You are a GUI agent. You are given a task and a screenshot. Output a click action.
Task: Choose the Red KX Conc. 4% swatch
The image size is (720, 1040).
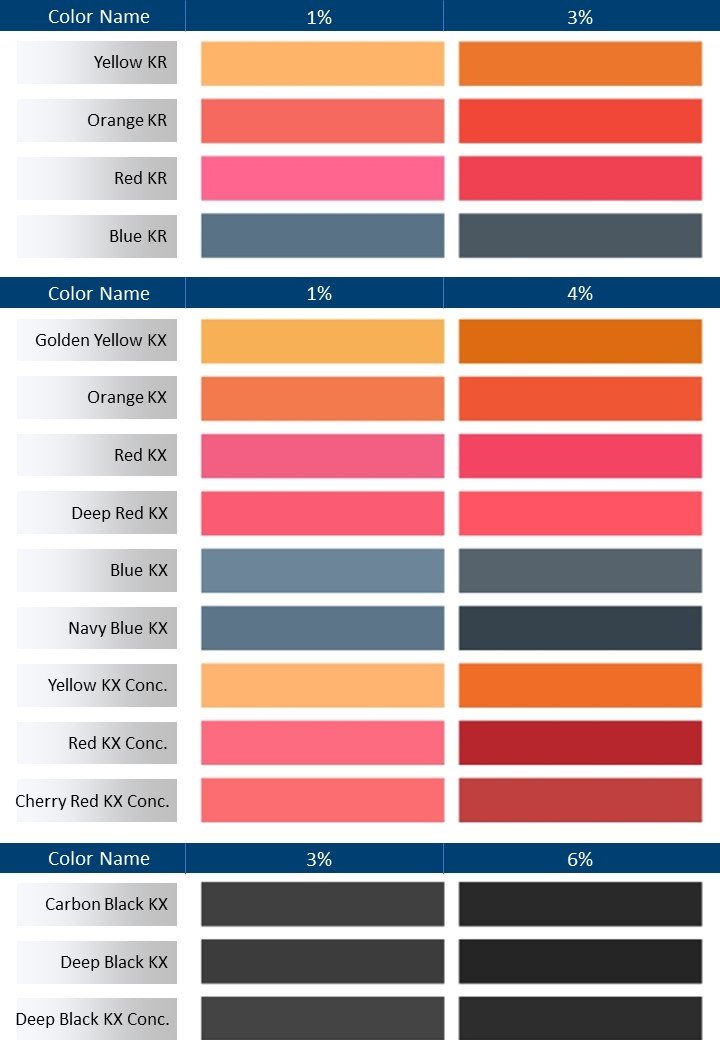point(580,743)
